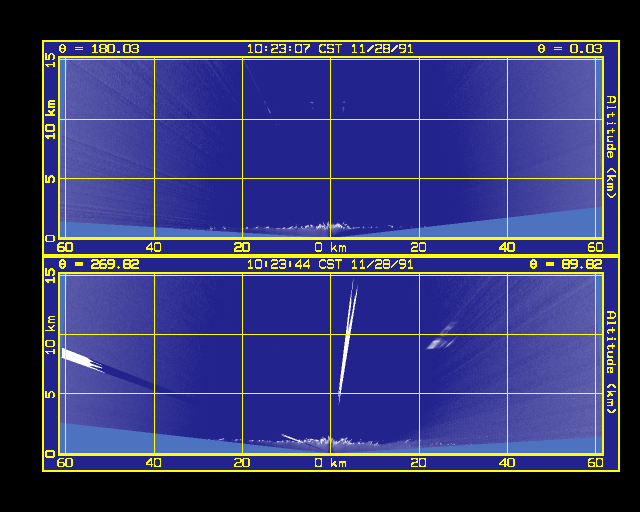
Task: Click the 0 km axis label in the 10:23:07 plot
Action: [331, 247]
